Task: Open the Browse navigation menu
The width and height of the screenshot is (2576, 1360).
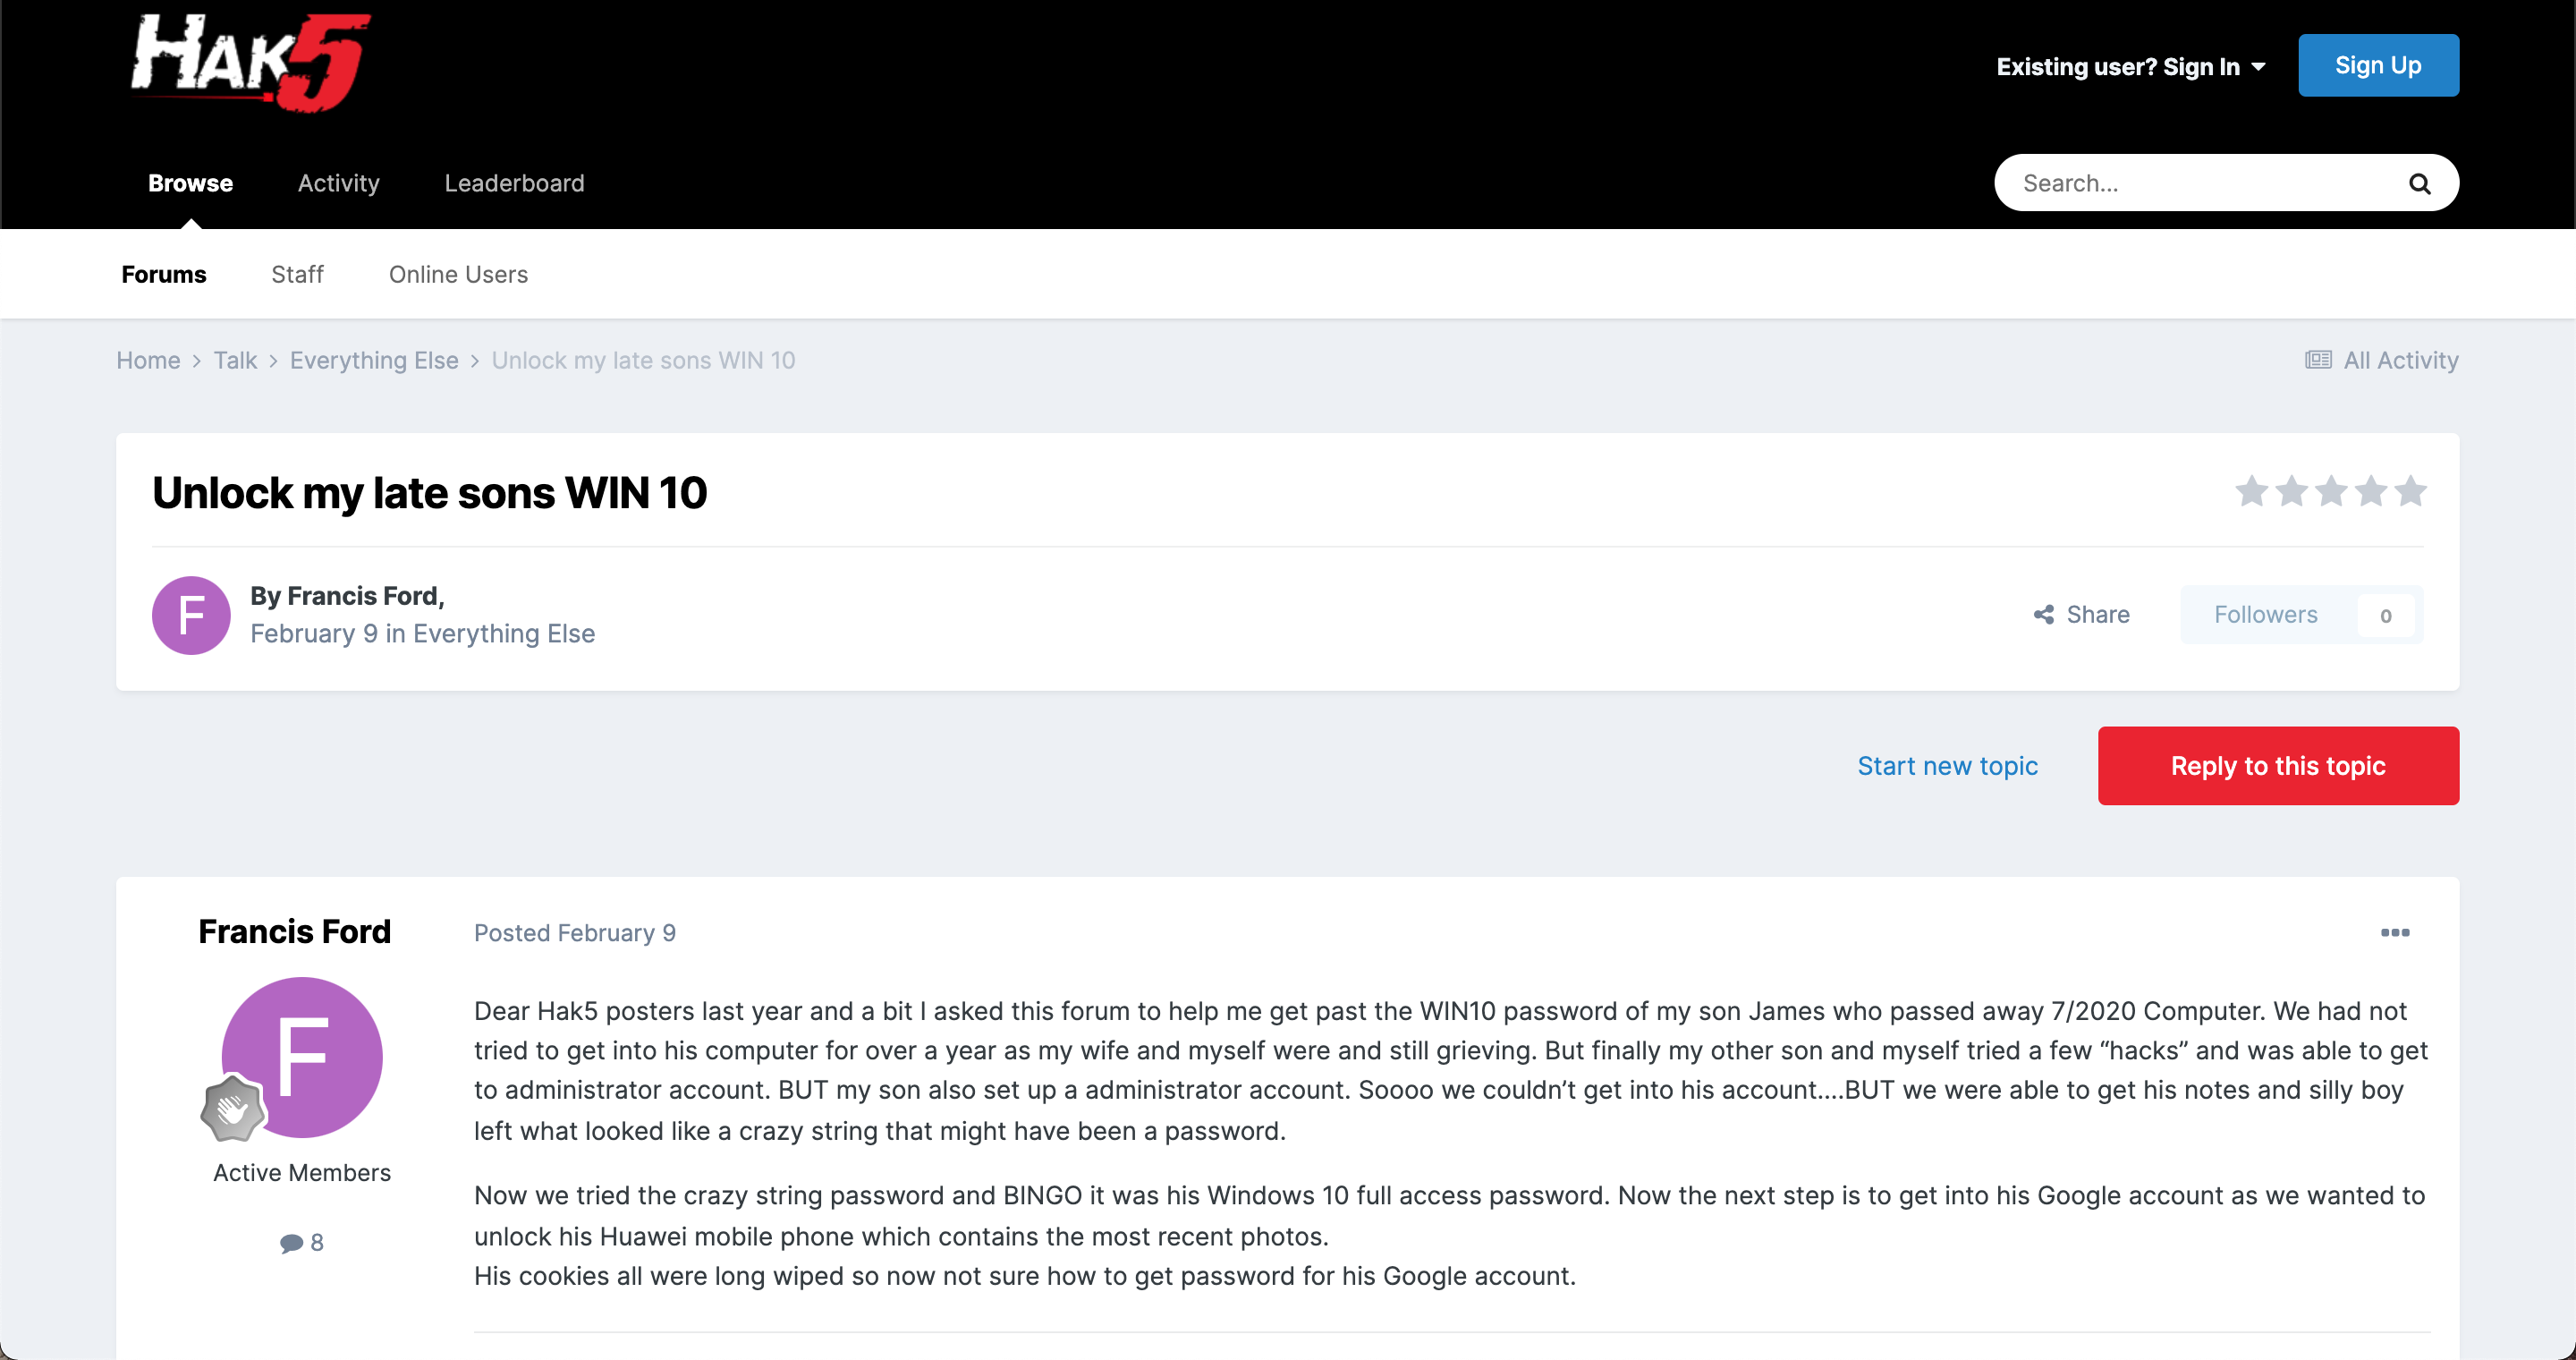Action: point(190,183)
